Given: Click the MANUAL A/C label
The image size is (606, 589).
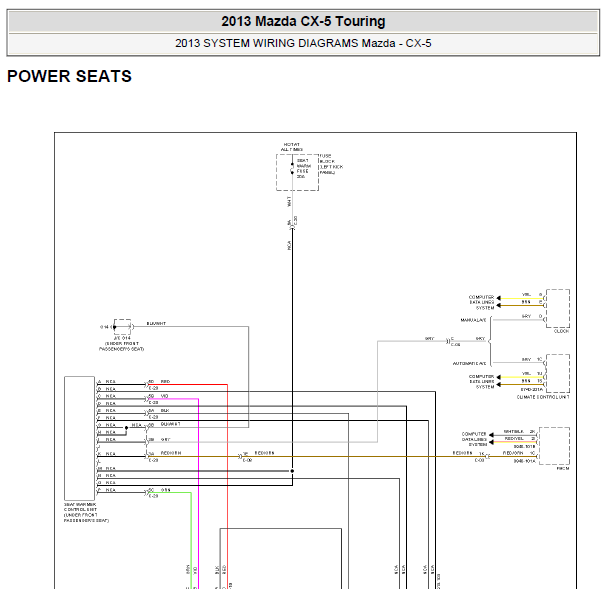Looking at the screenshot, I should point(473,320).
